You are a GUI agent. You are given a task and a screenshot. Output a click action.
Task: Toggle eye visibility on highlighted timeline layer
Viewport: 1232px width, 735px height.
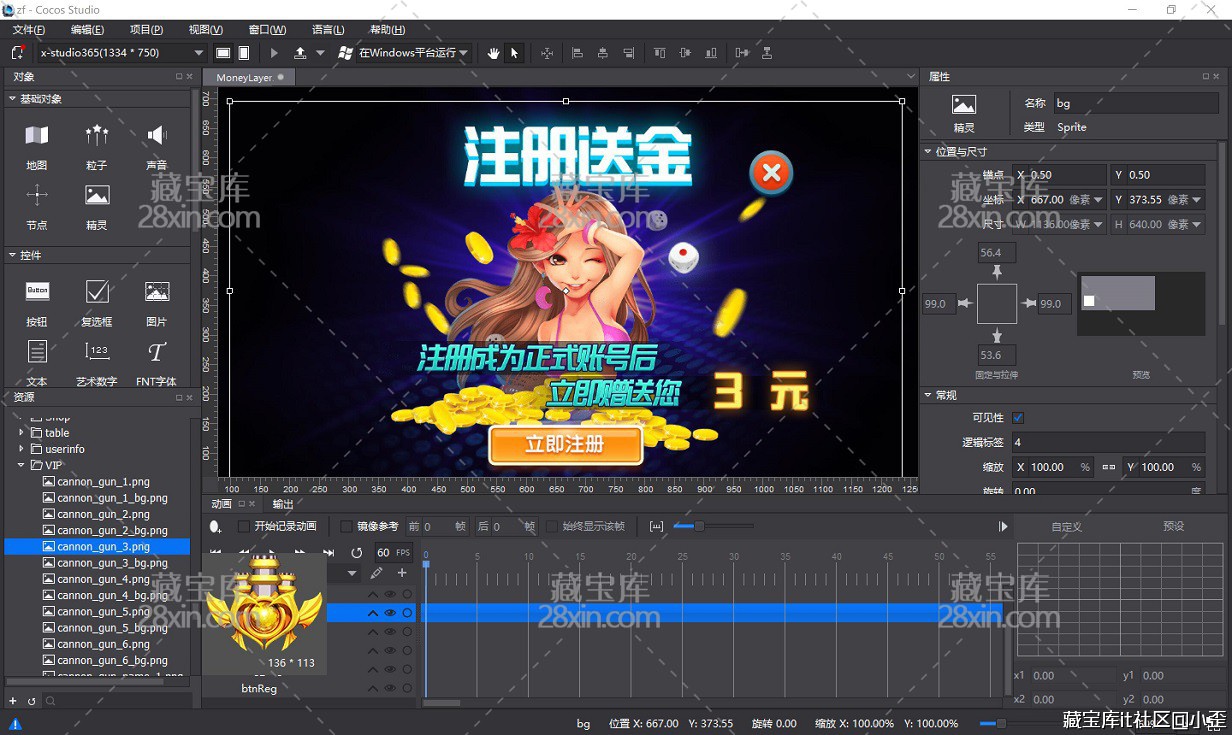click(390, 613)
